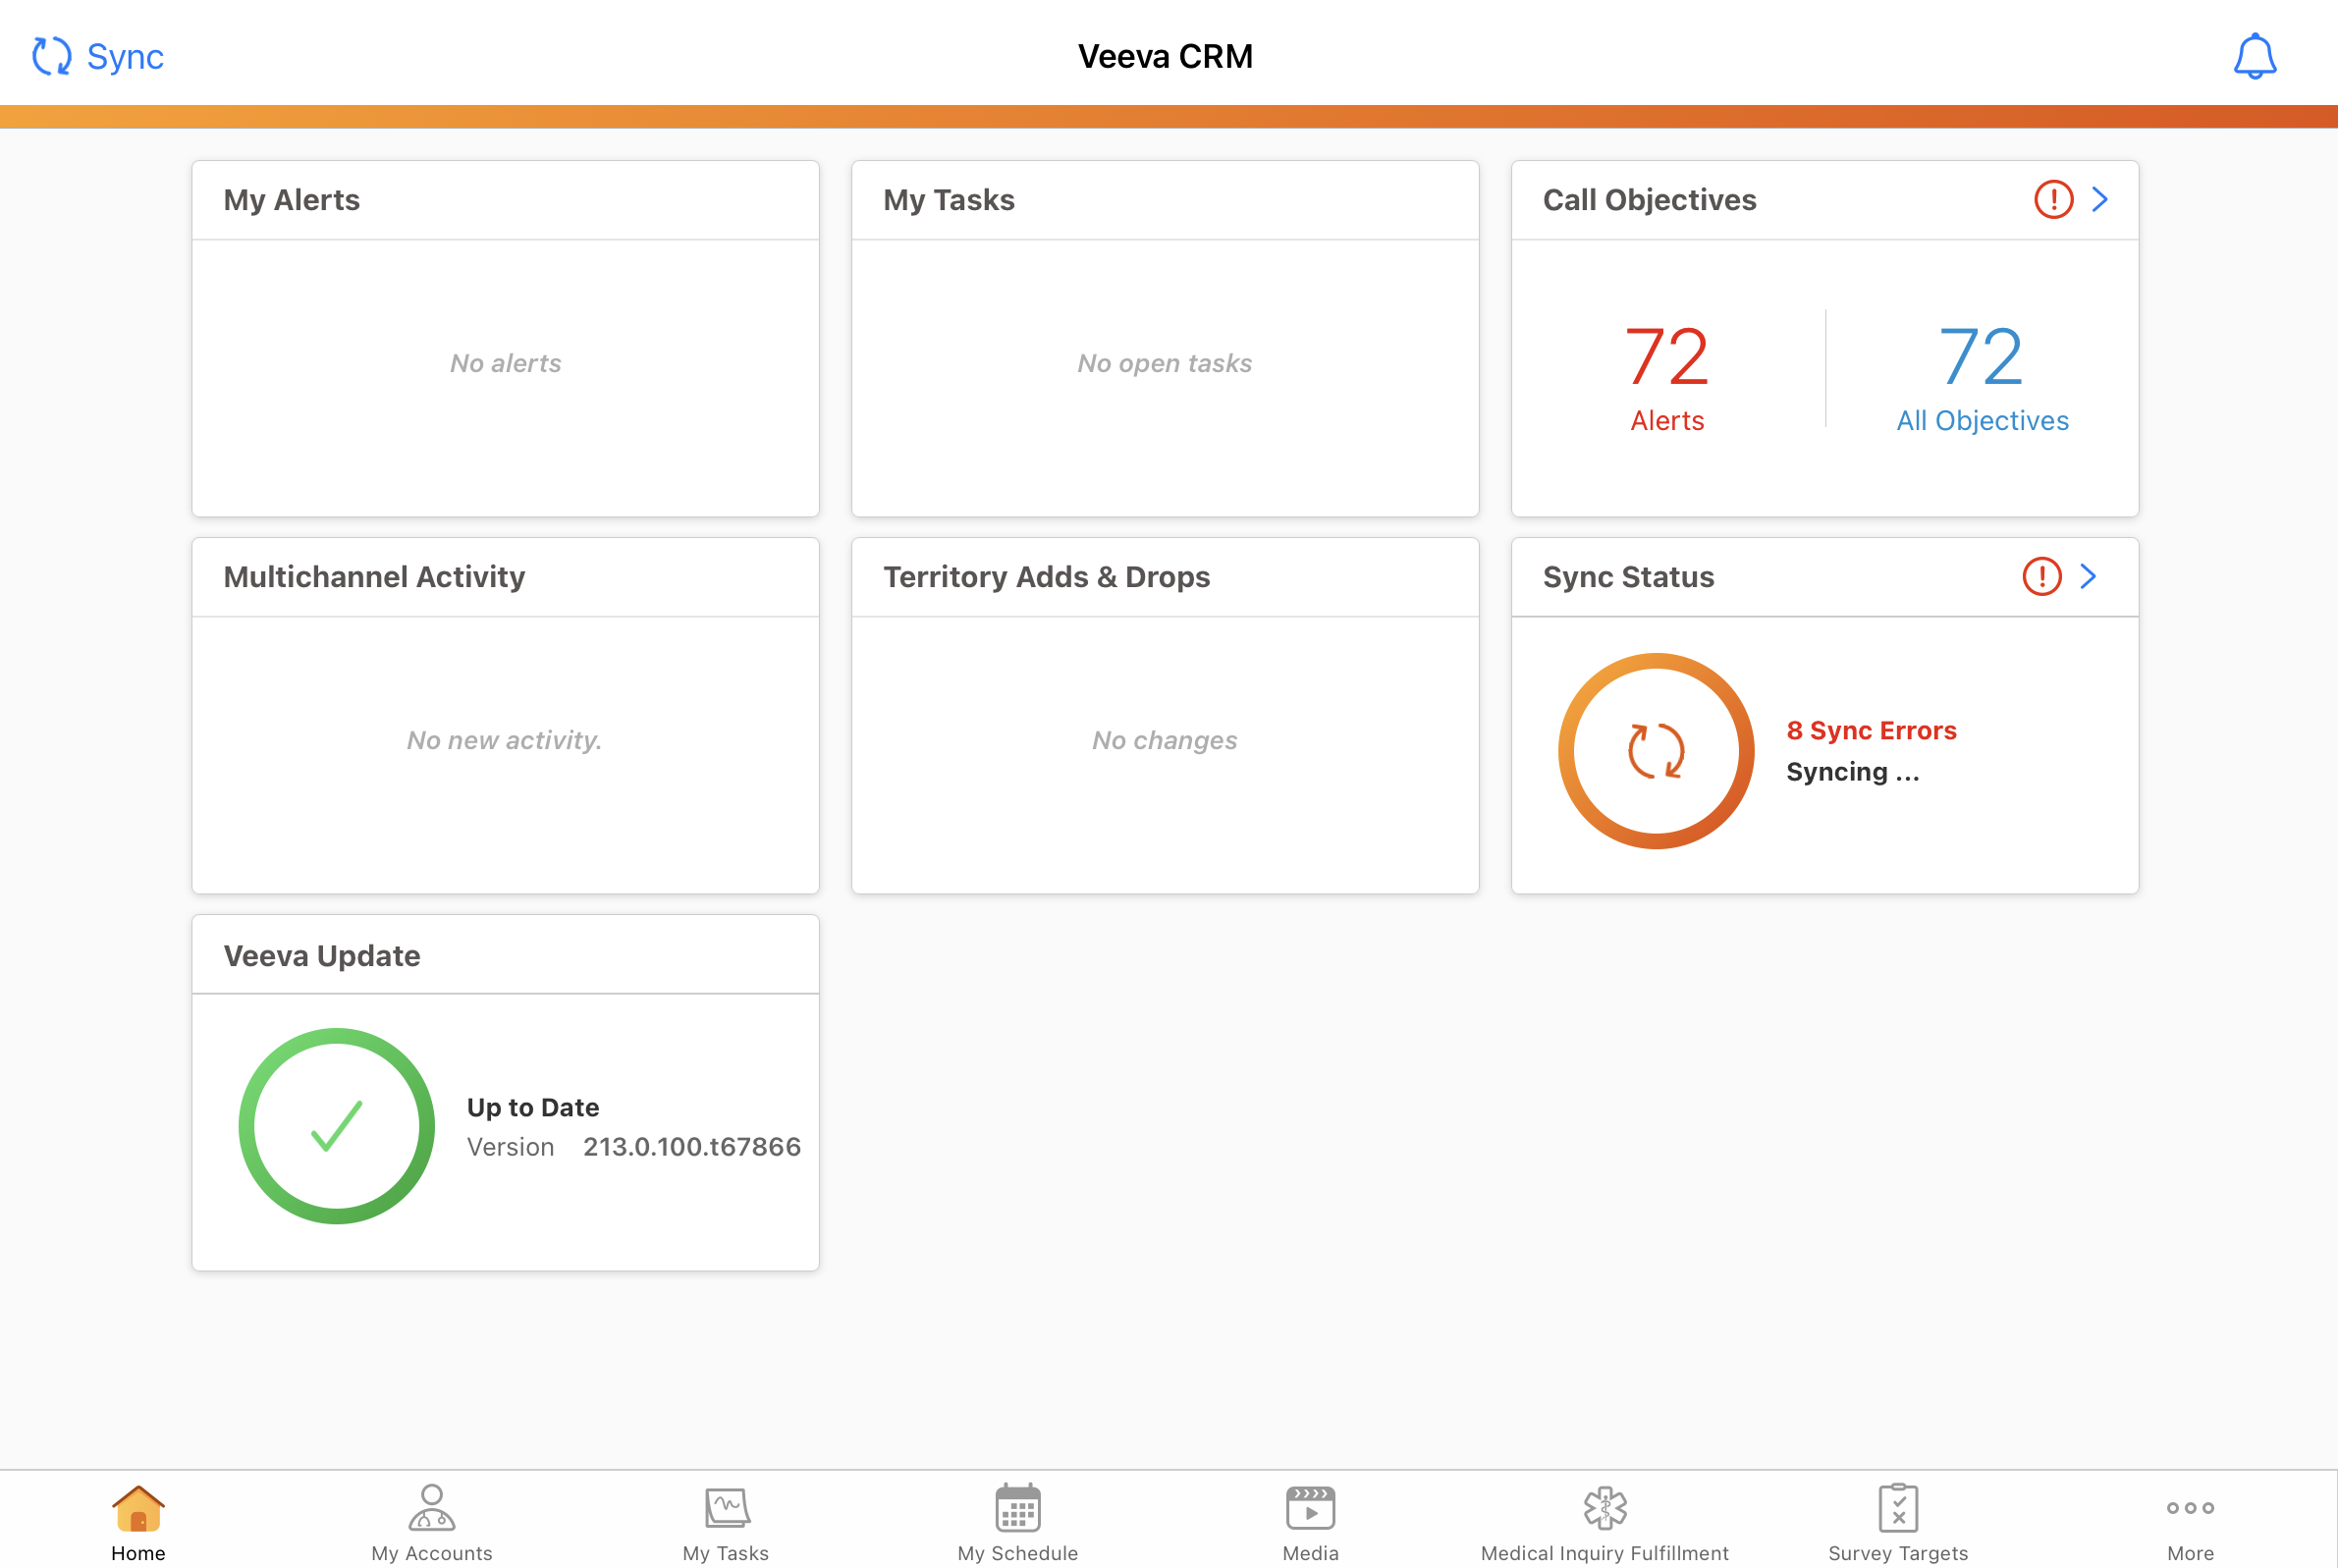Open the My Alerts card header

point(292,200)
